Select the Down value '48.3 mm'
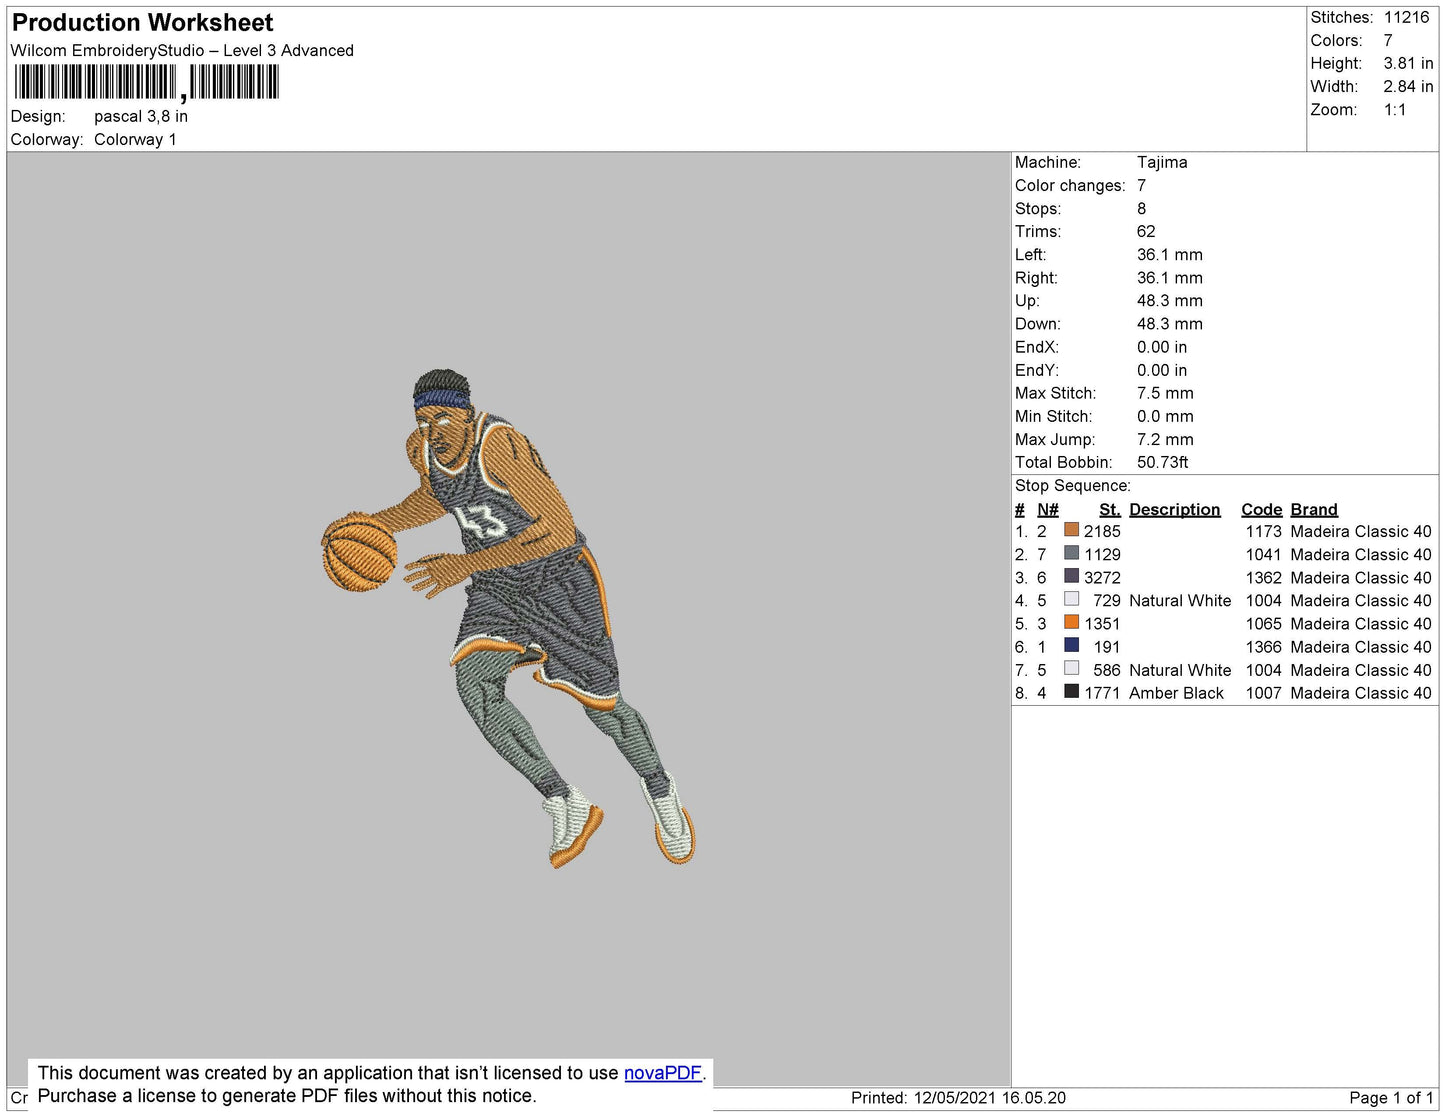 point(1170,323)
